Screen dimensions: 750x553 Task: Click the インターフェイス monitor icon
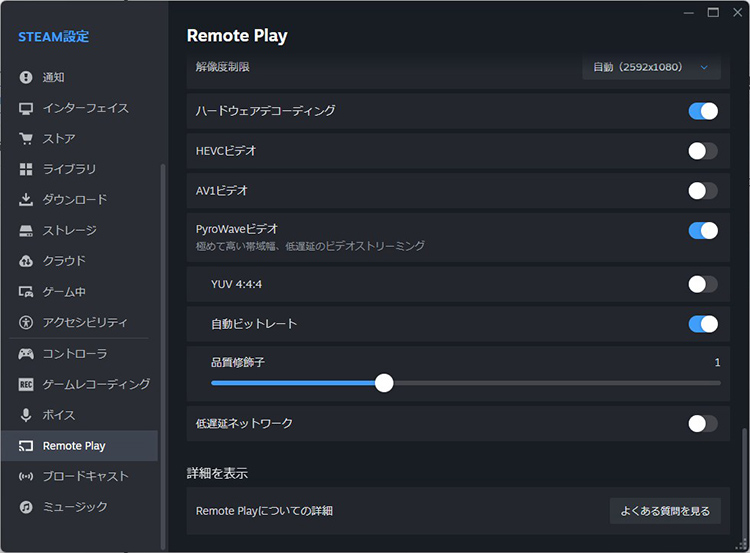(x=26, y=108)
